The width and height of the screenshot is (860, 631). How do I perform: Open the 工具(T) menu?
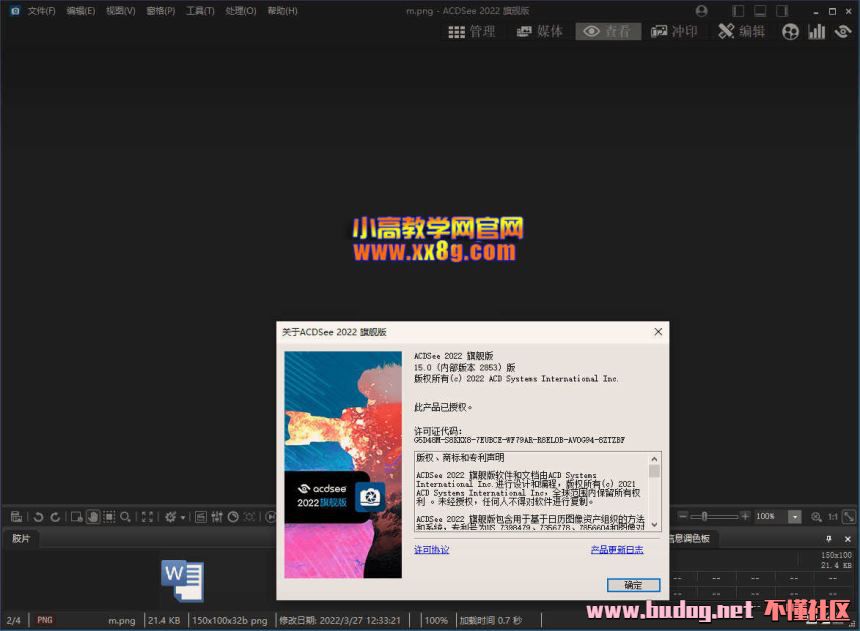click(x=200, y=10)
